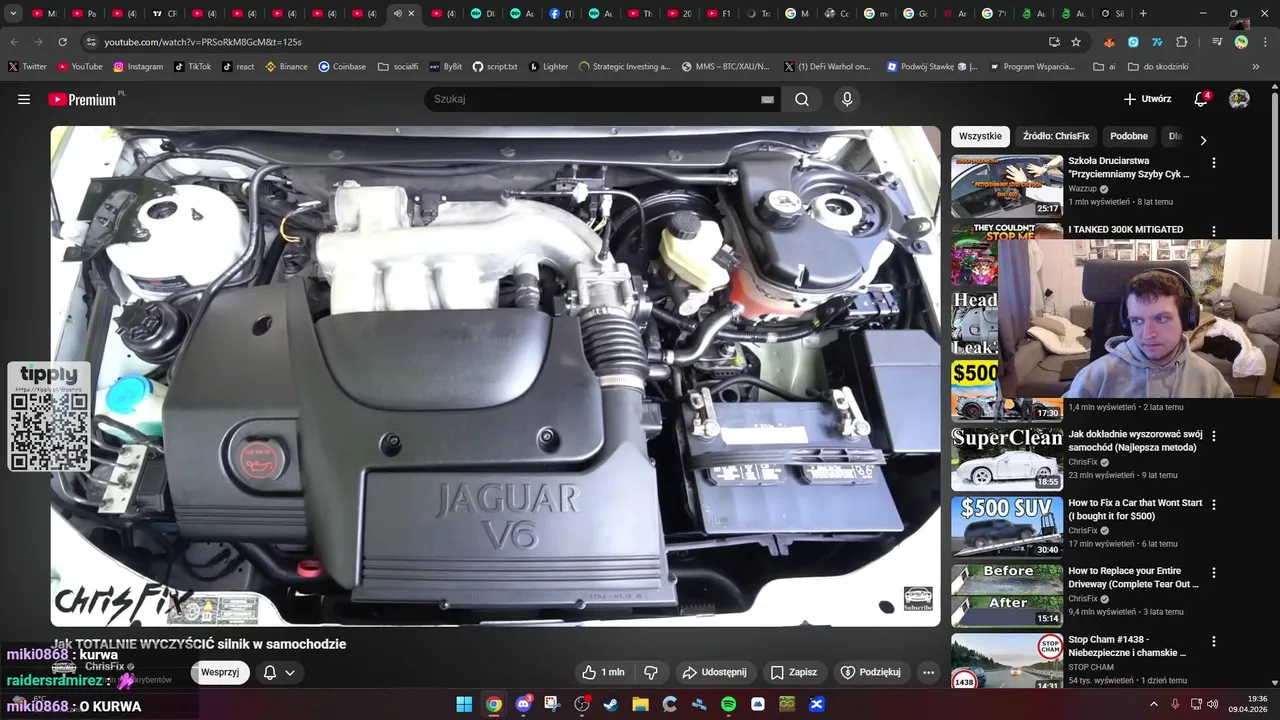The width and height of the screenshot is (1280, 720).
Task: Open options for Szkoła Druciarstwa video
Action: tap(1214, 162)
